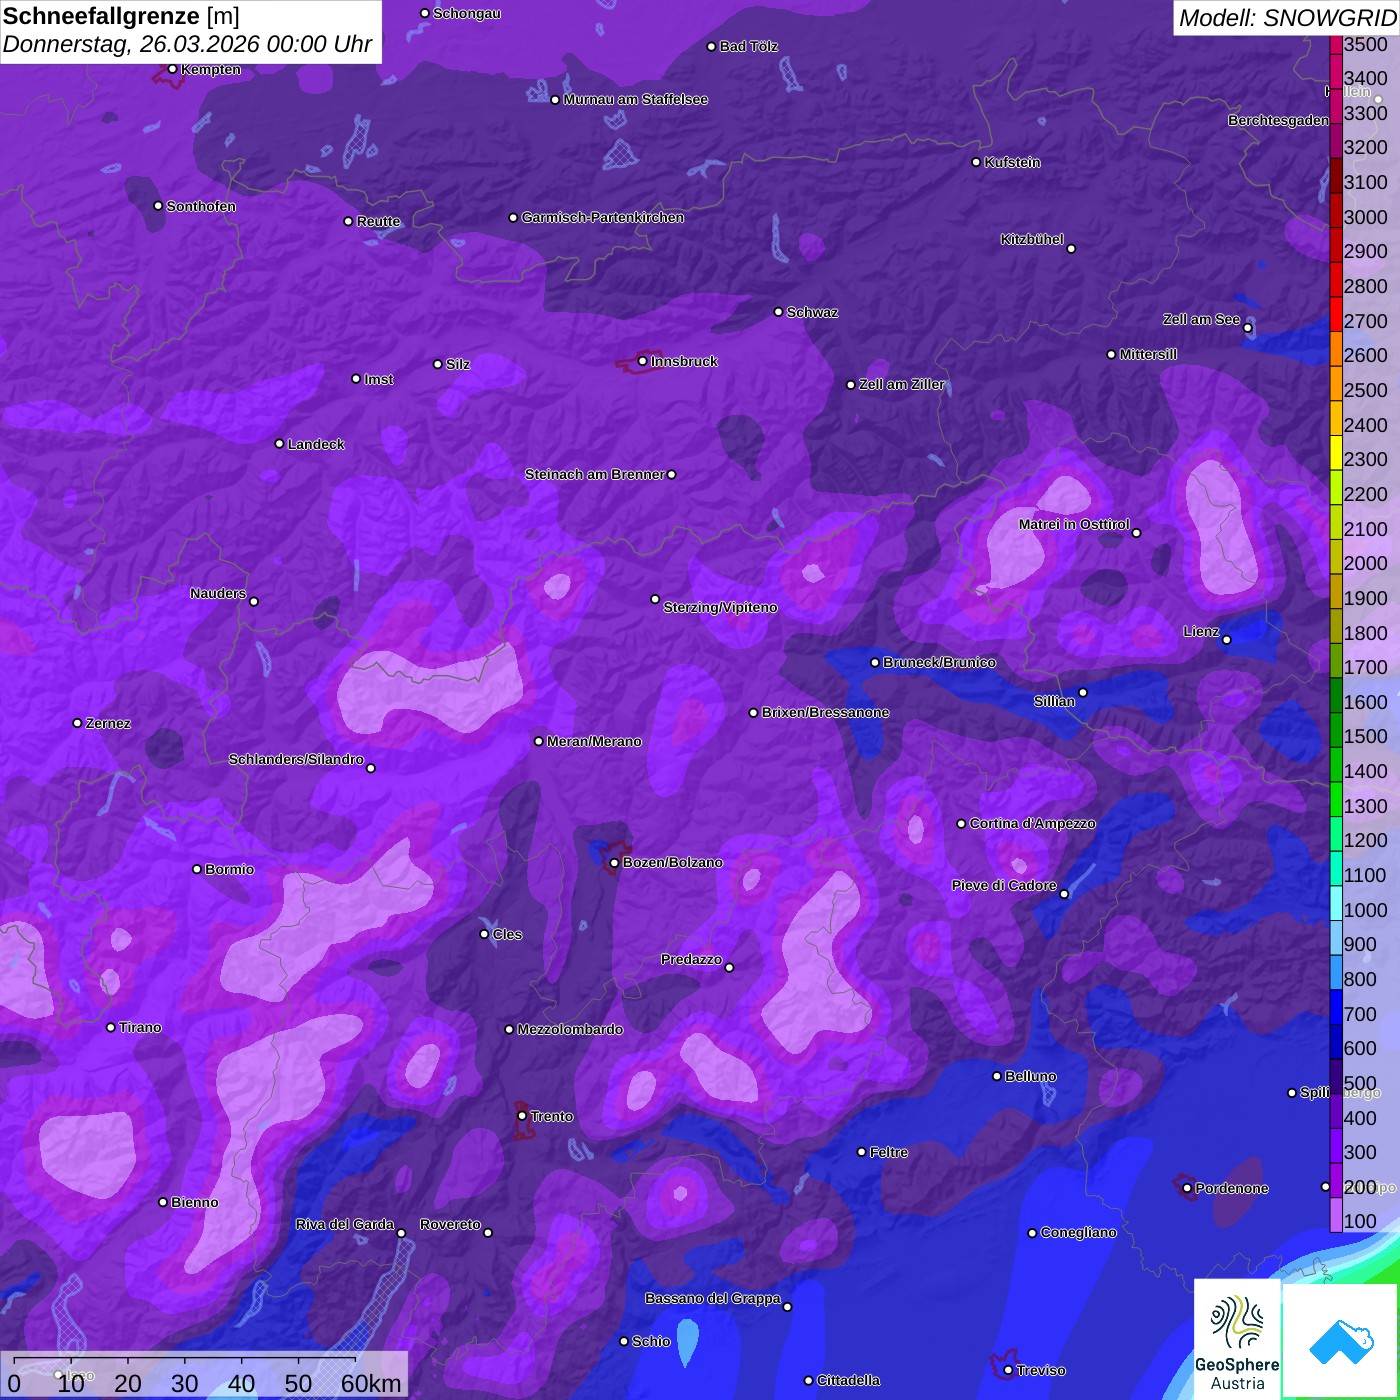The image size is (1400, 1400).
Task: Click the Schongau city marker dot
Action: point(424,13)
